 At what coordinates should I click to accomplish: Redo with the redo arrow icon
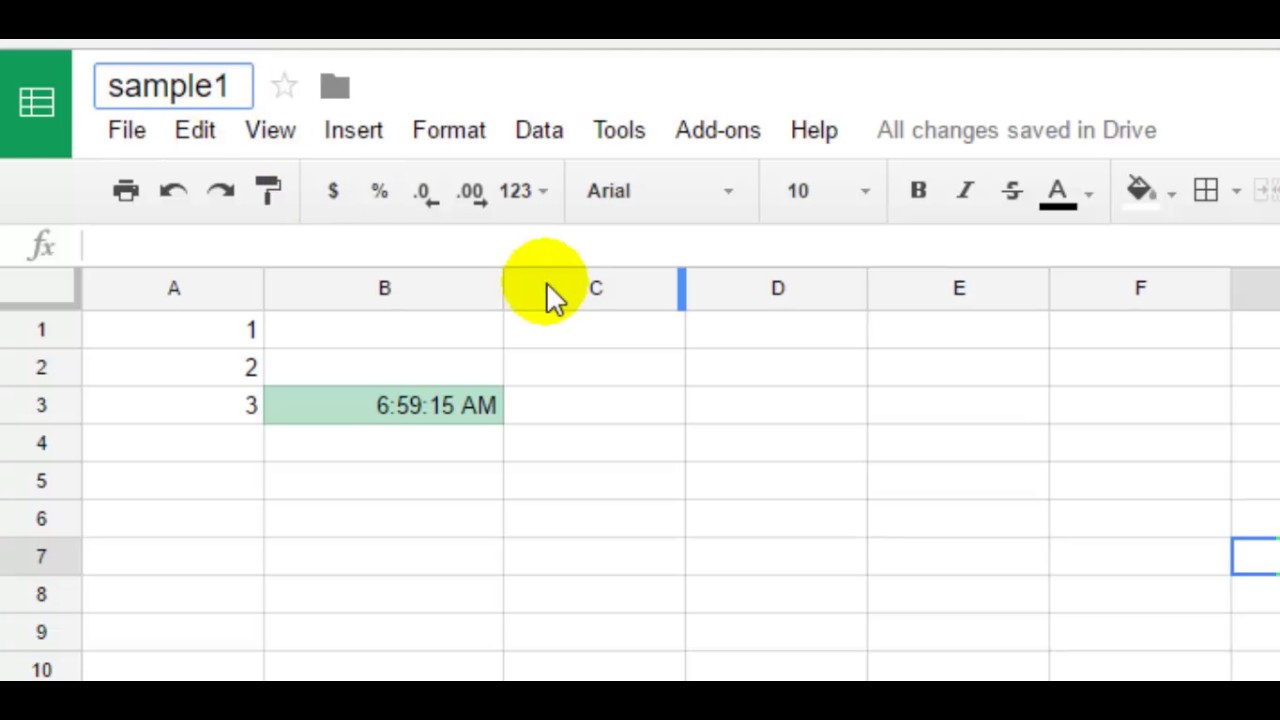pos(221,190)
